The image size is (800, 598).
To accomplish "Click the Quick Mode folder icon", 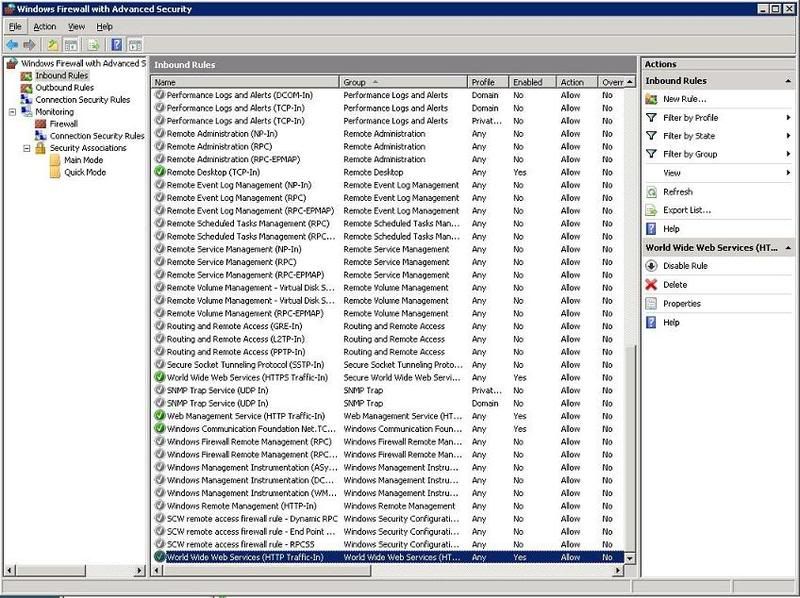I will coord(55,172).
